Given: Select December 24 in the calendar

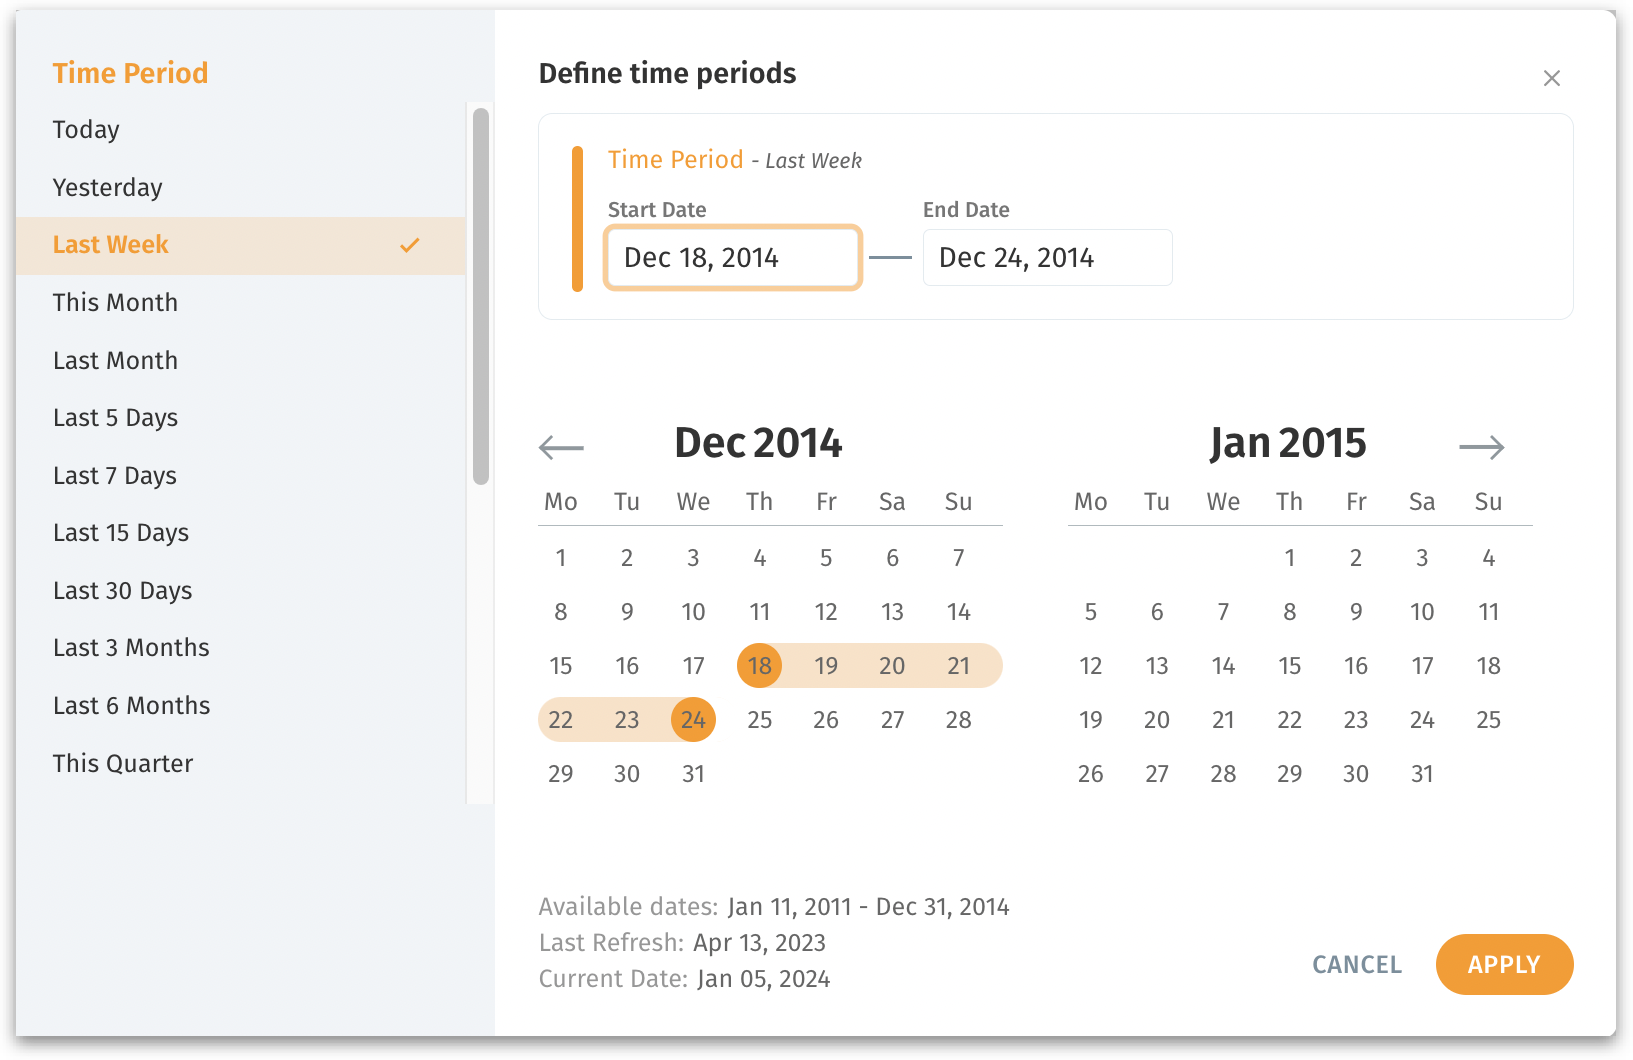Looking at the screenshot, I should pos(693,720).
